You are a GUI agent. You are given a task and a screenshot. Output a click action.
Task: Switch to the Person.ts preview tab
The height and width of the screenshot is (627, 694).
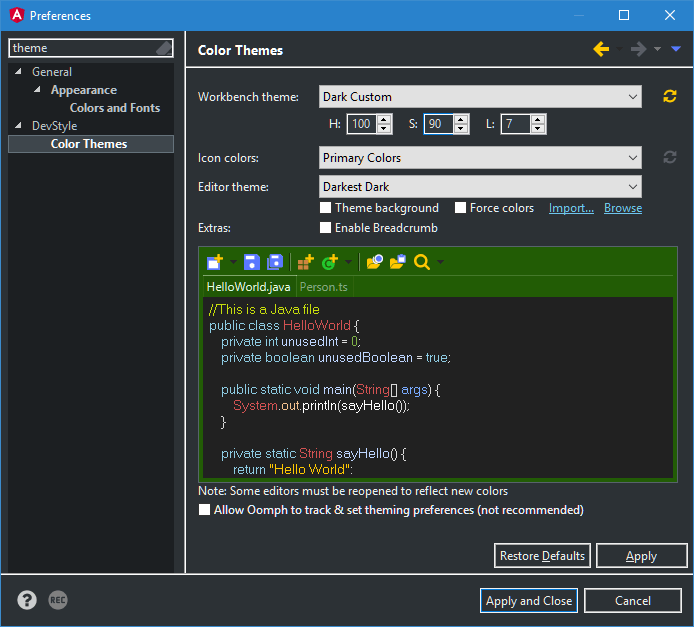point(324,287)
